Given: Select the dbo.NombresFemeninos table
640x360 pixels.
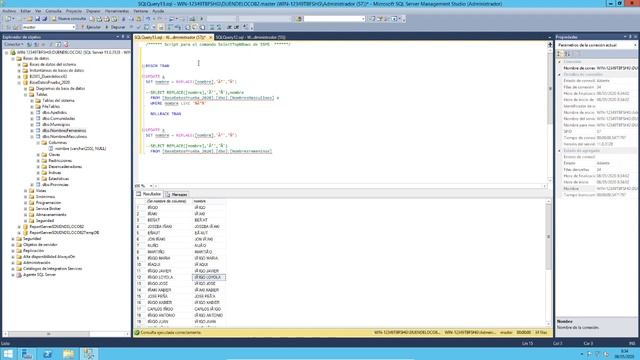Looking at the screenshot, I should point(64,131).
